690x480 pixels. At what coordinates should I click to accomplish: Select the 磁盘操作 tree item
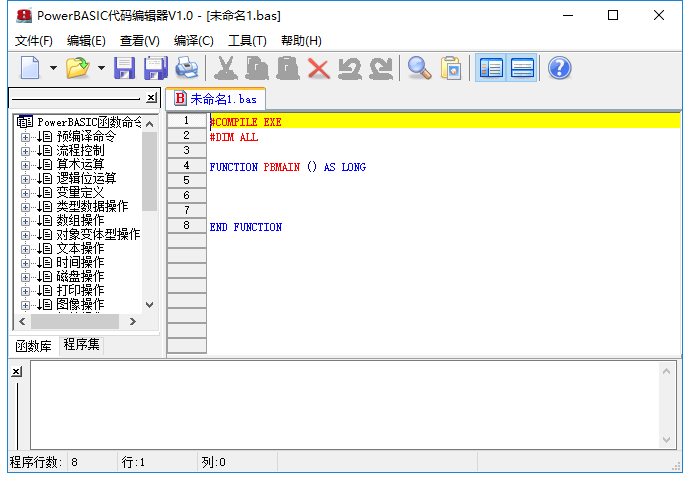click(80, 277)
